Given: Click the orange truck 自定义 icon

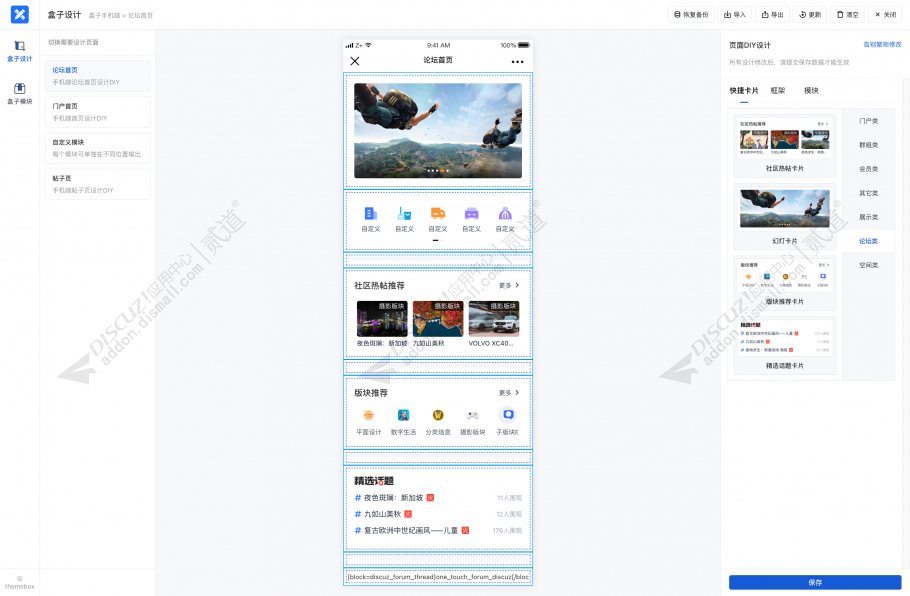Looking at the screenshot, I should 438,214.
